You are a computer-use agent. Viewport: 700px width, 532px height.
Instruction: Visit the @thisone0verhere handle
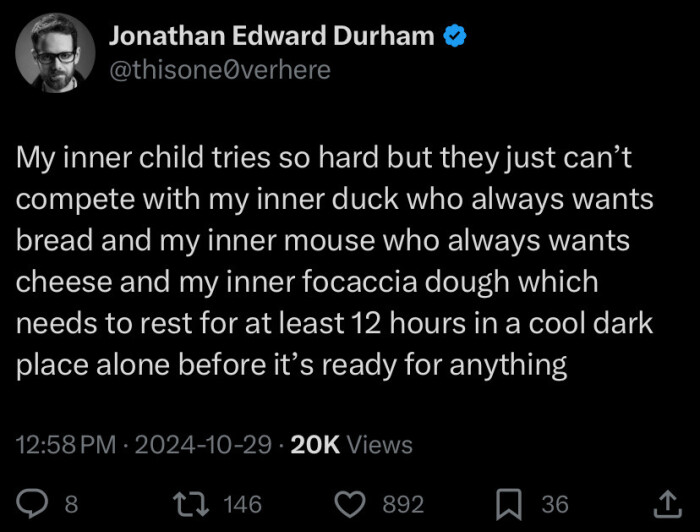[218, 70]
